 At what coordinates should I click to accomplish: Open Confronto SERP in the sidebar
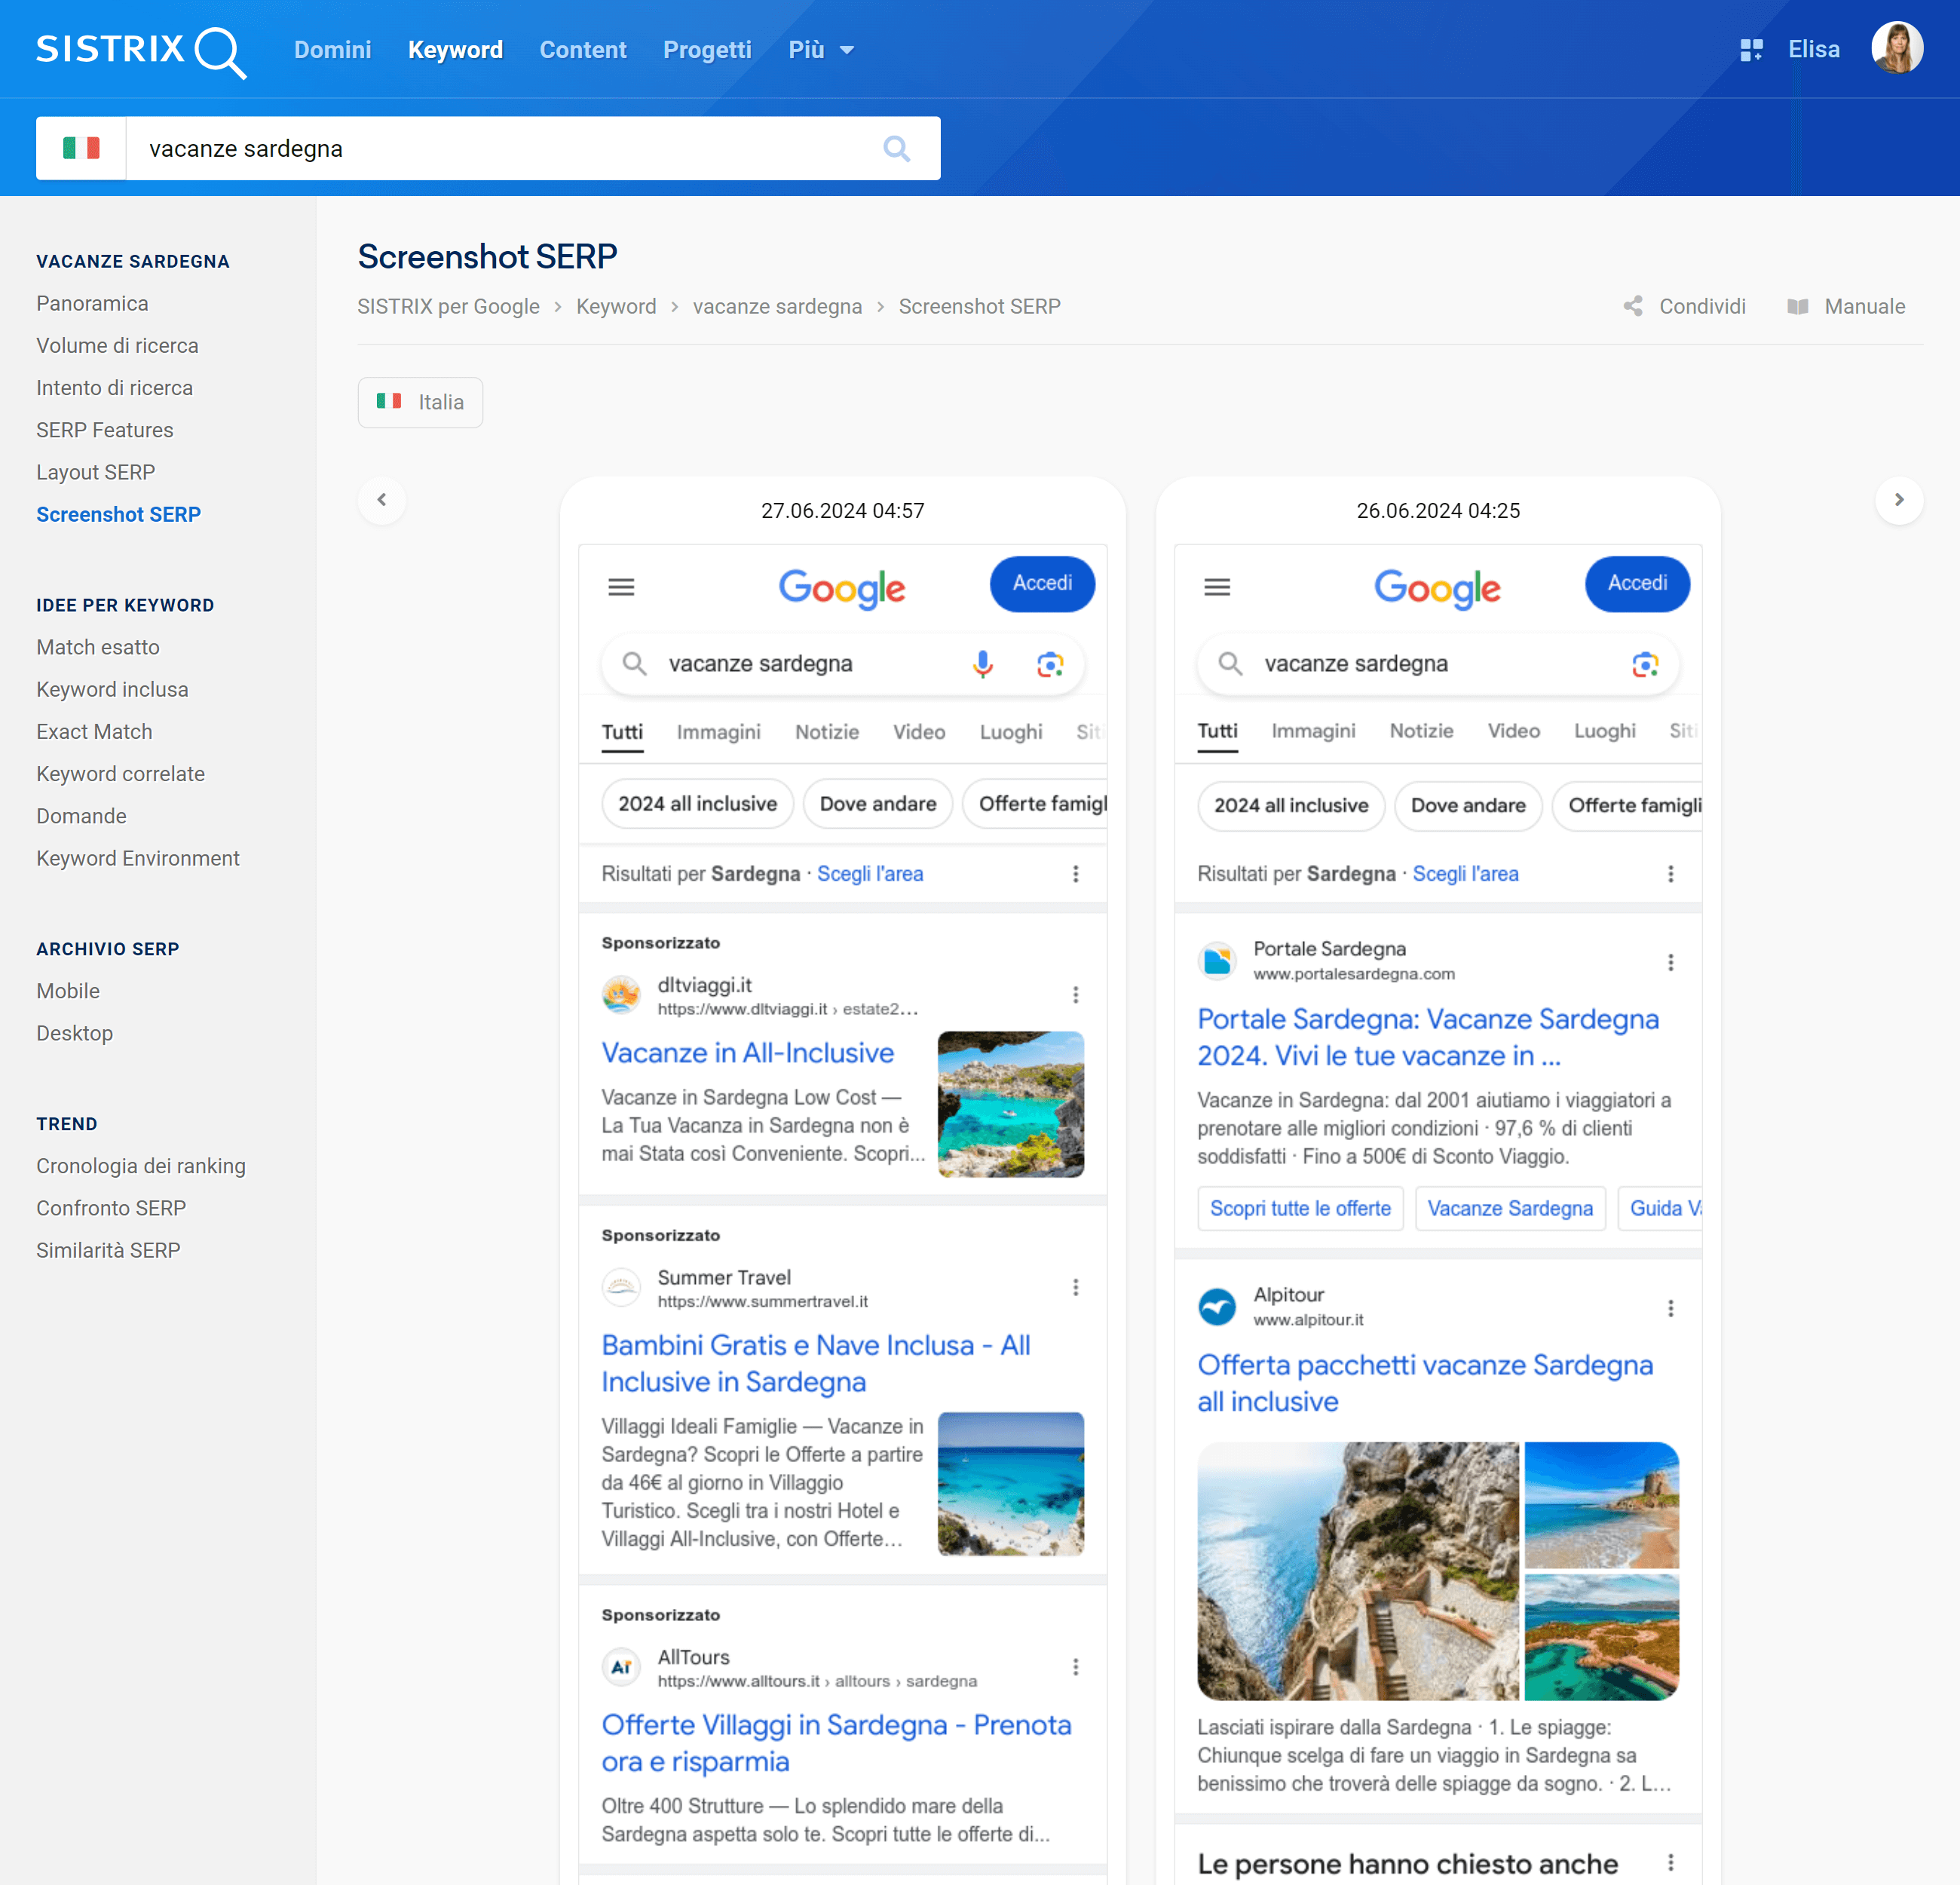pyautogui.click(x=111, y=1208)
